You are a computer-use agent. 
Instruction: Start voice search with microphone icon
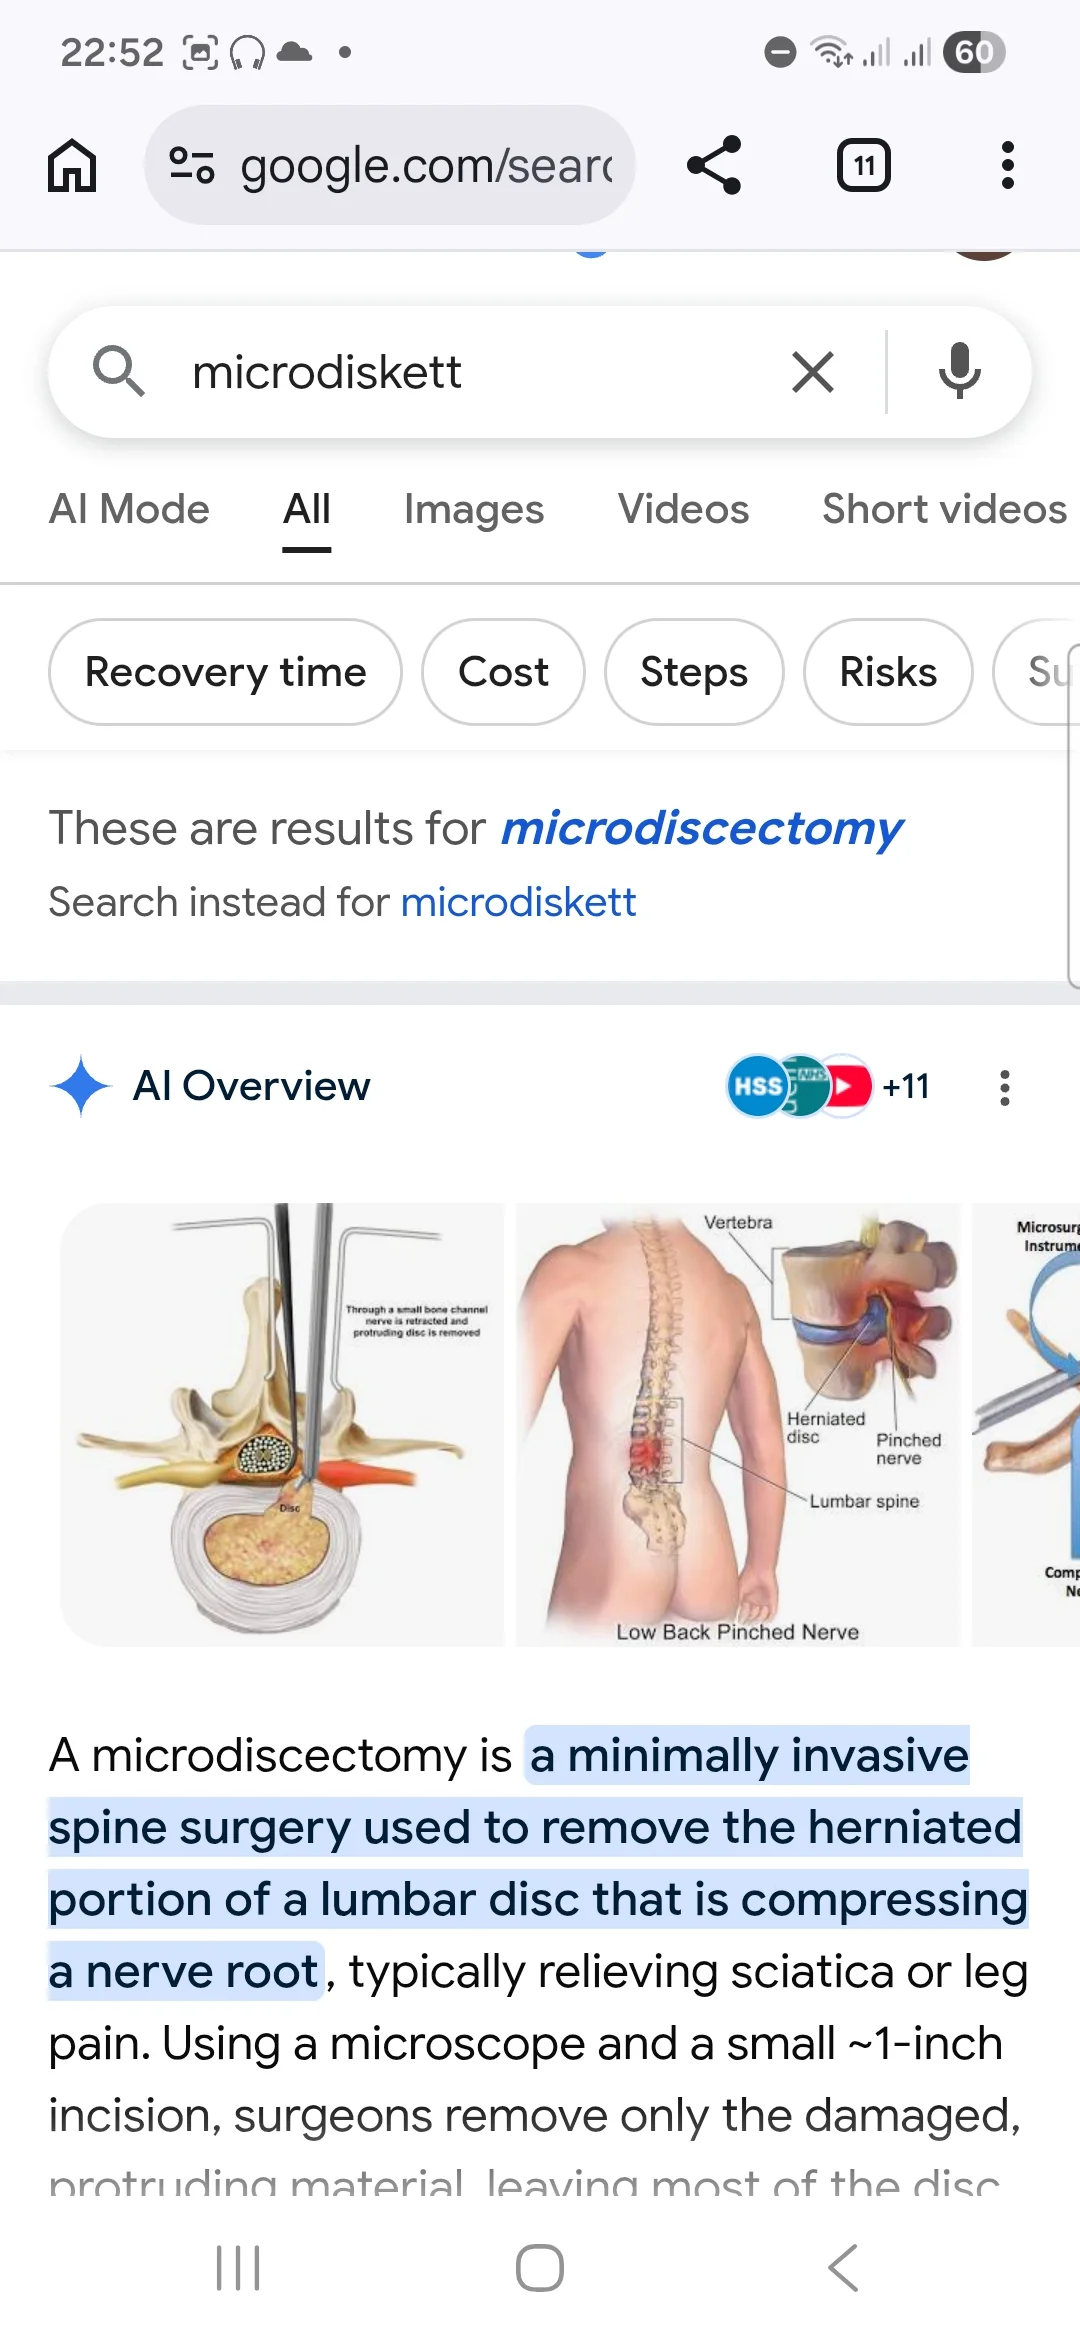(x=960, y=371)
